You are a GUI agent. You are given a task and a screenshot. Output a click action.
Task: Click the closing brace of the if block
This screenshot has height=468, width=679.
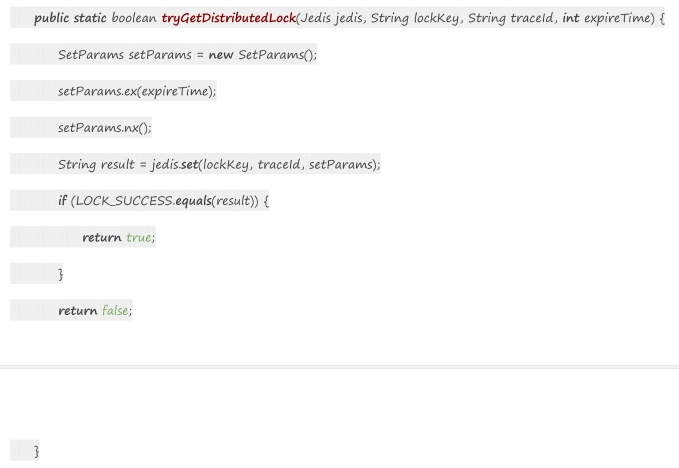(61, 274)
